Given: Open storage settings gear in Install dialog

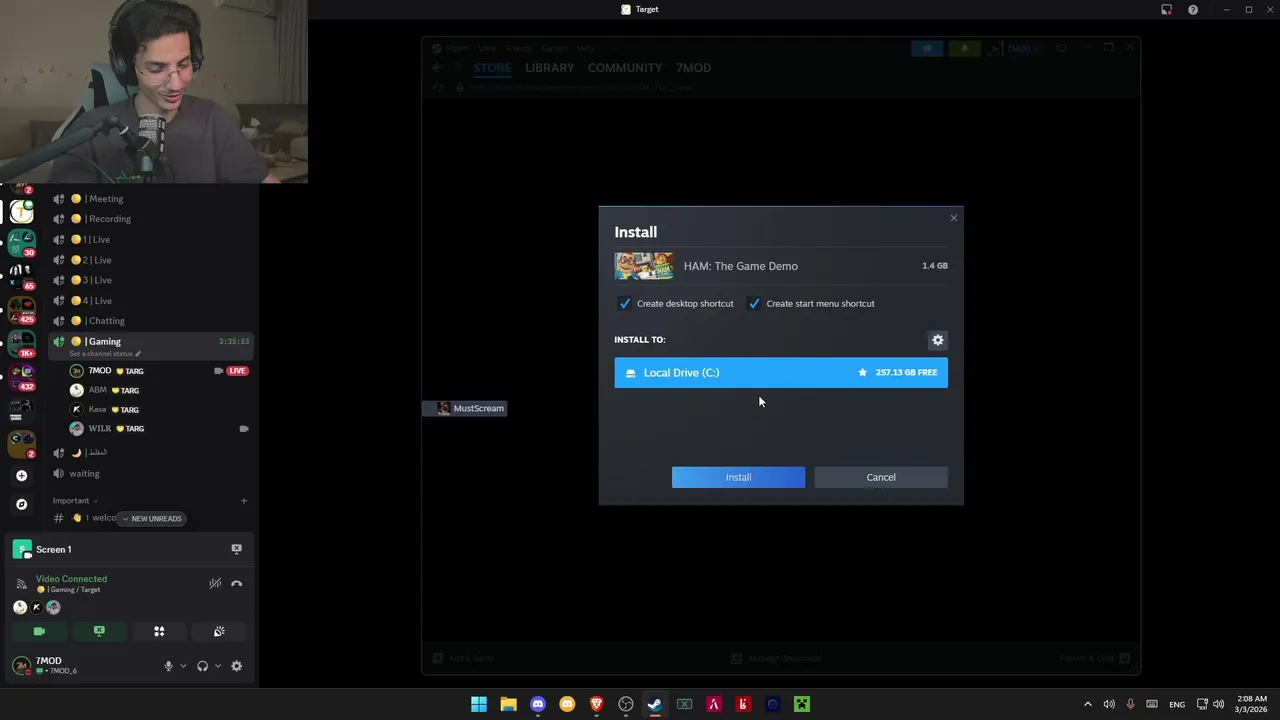Looking at the screenshot, I should [938, 340].
